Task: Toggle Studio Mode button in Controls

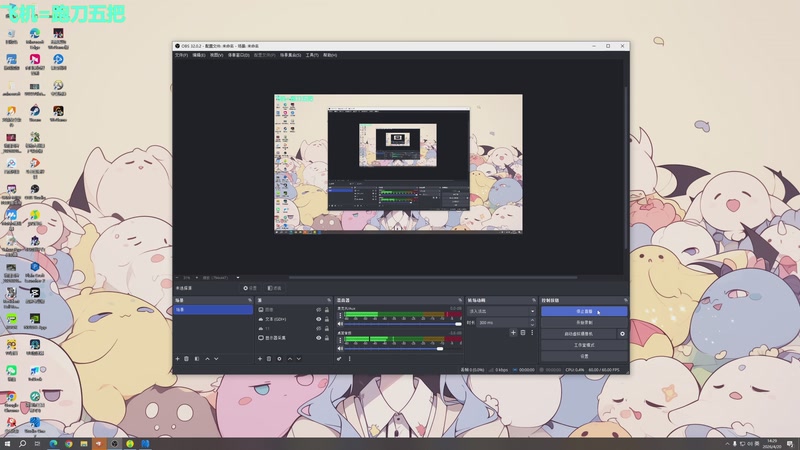Action: point(584,345)
